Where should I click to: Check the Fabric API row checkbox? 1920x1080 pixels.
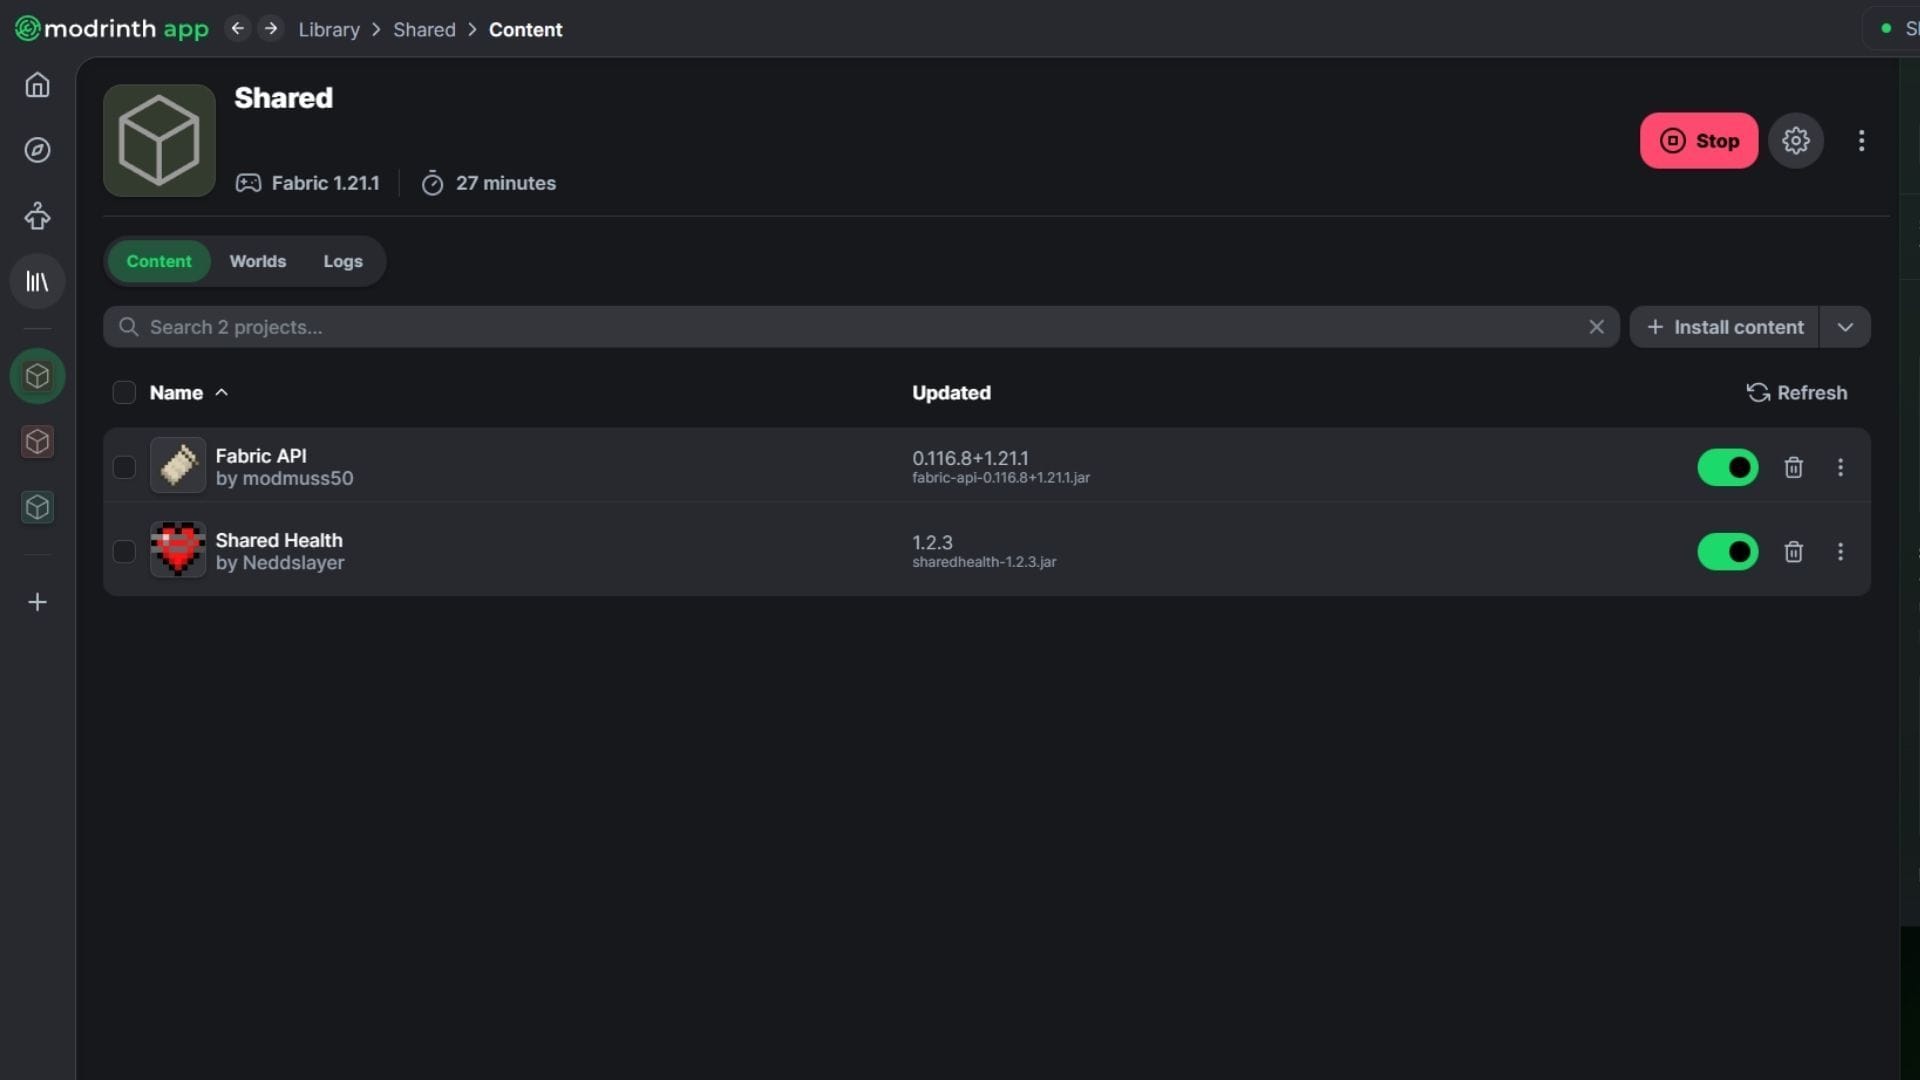tap(124, 467)
